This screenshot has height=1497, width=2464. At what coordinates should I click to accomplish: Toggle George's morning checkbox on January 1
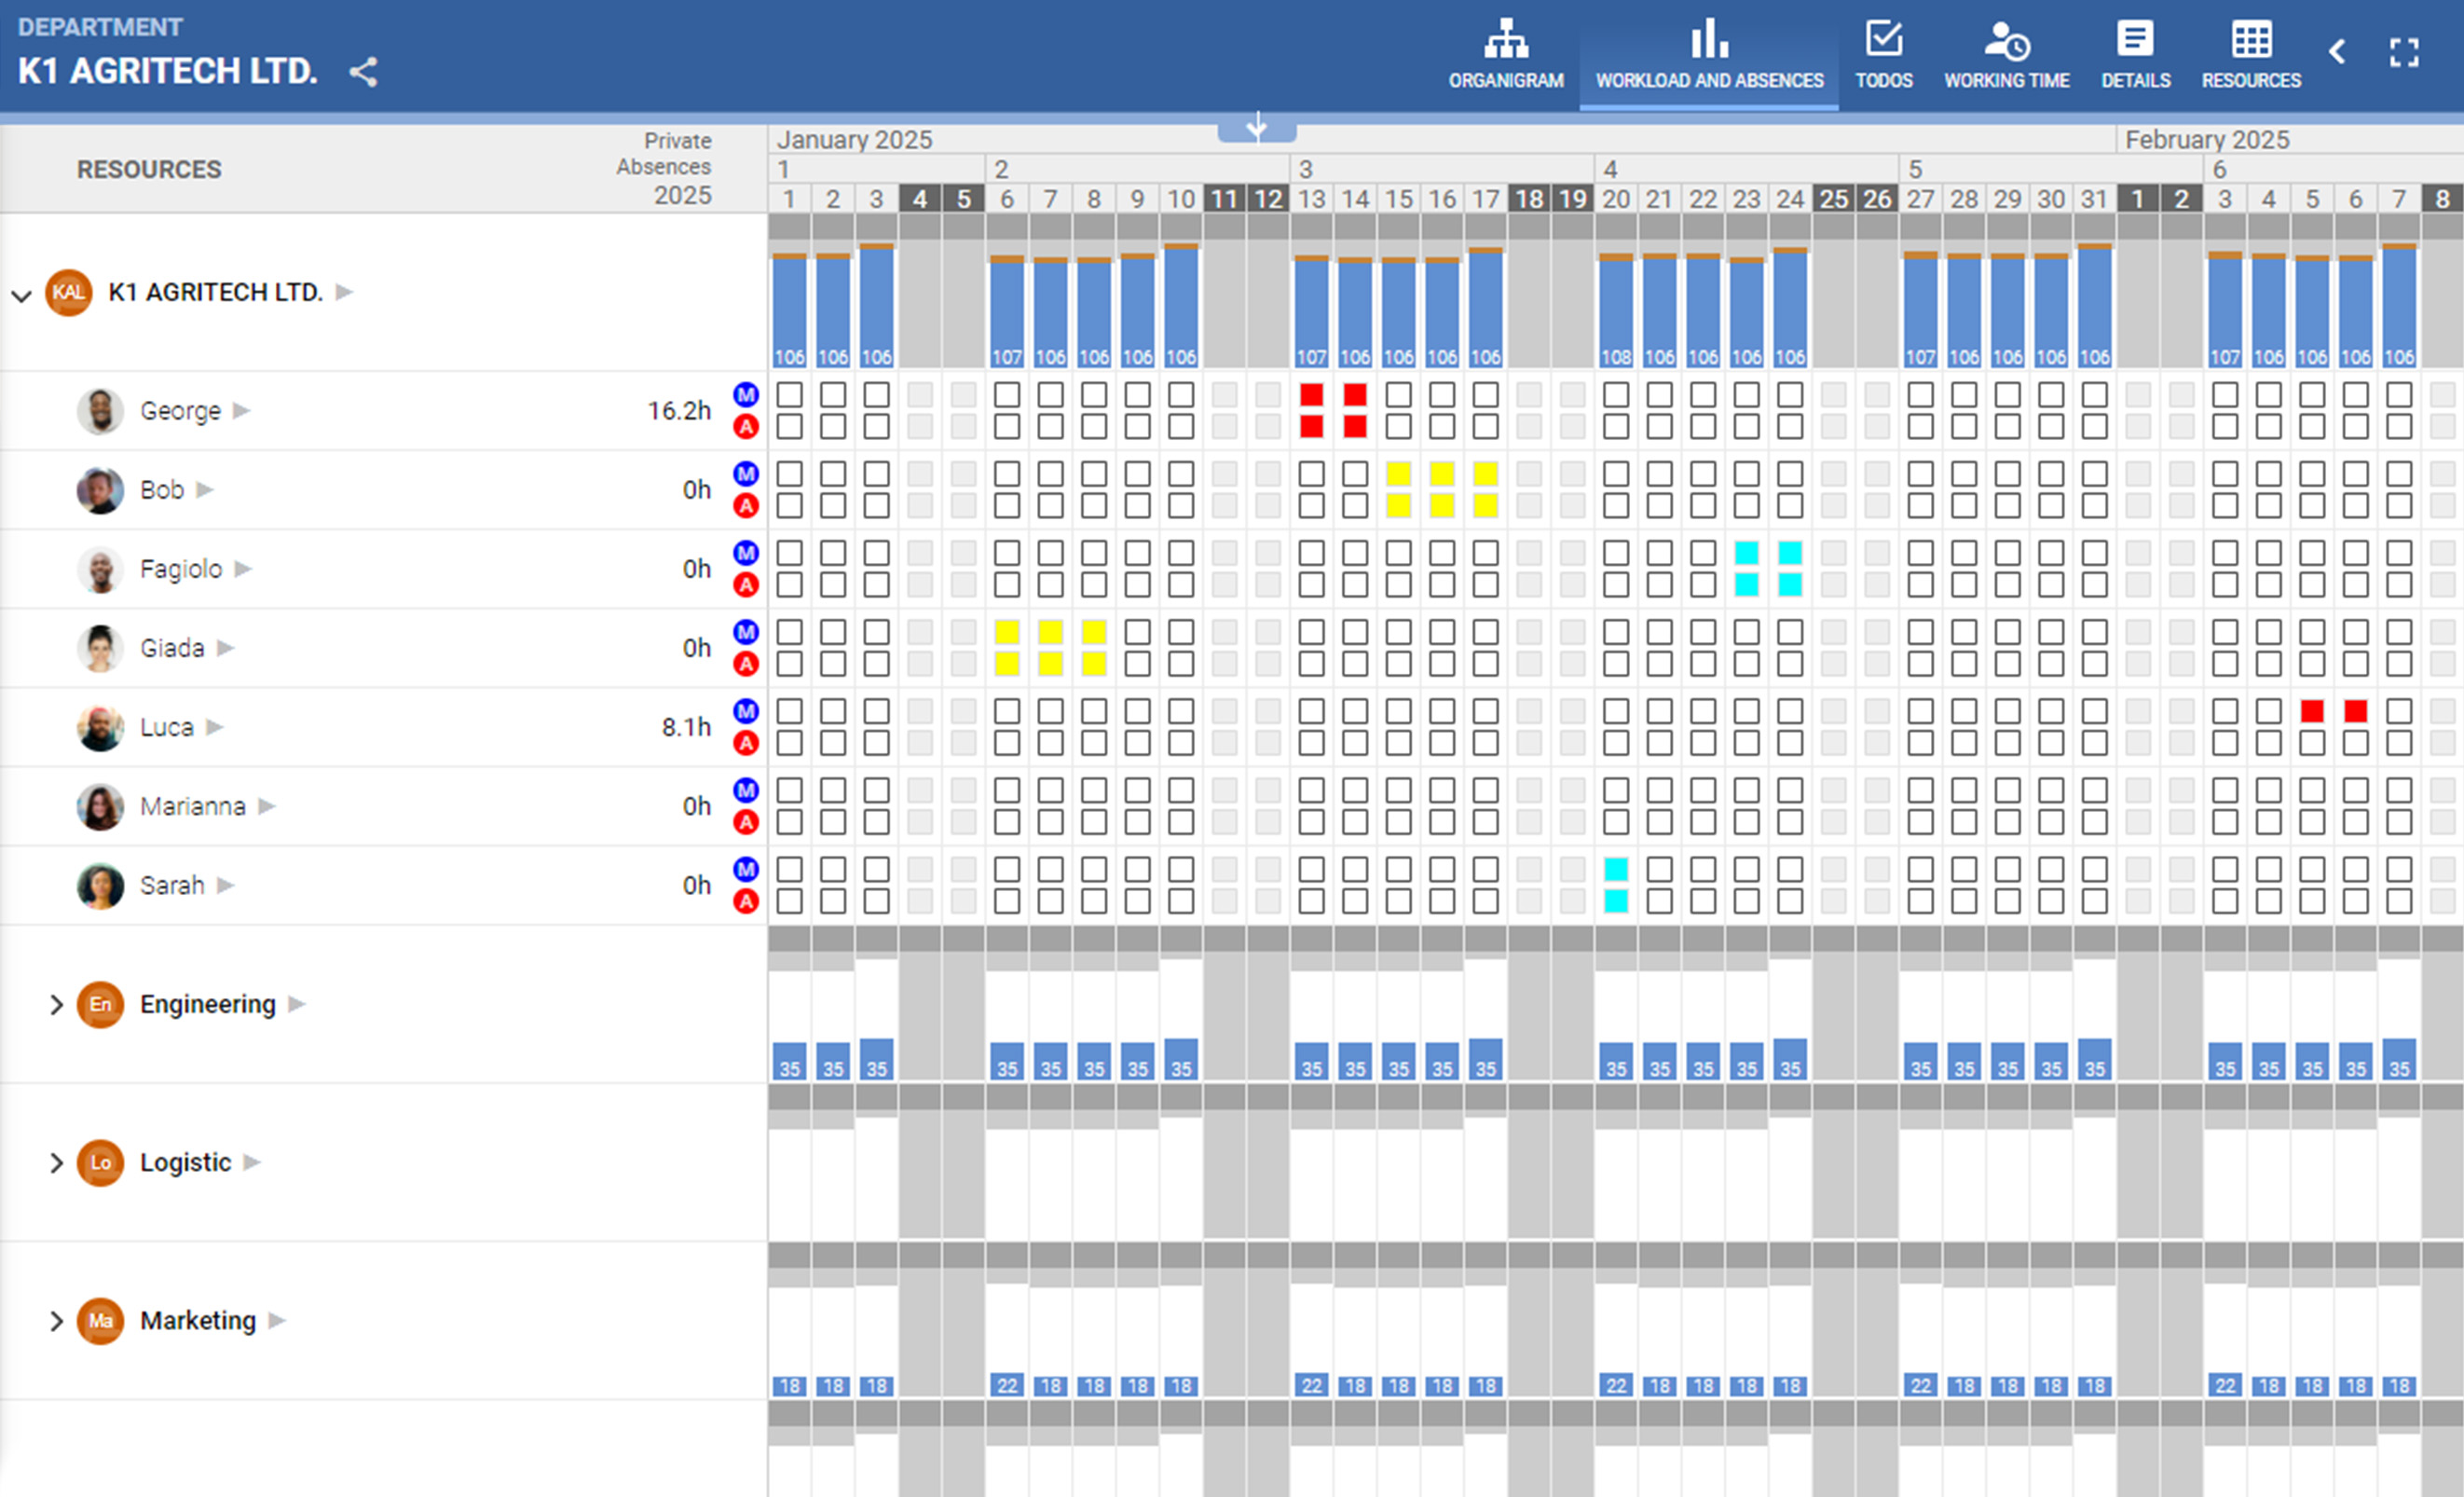coord(790,394)
